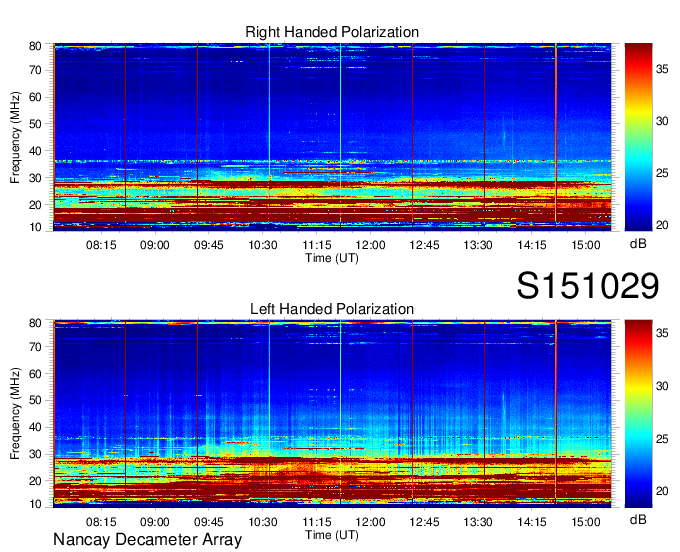Click the bottom plot's color bar
The width and height of the screenshot is (680, 552).
pos(638,414)
